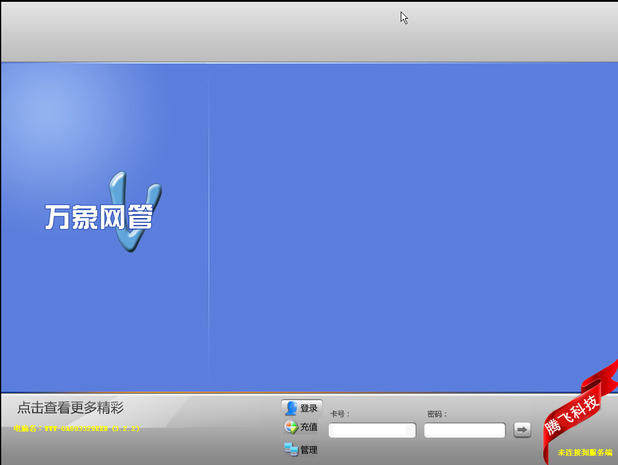Submit login with the arrow button
The image size is (618, 465).
(522, 430)
